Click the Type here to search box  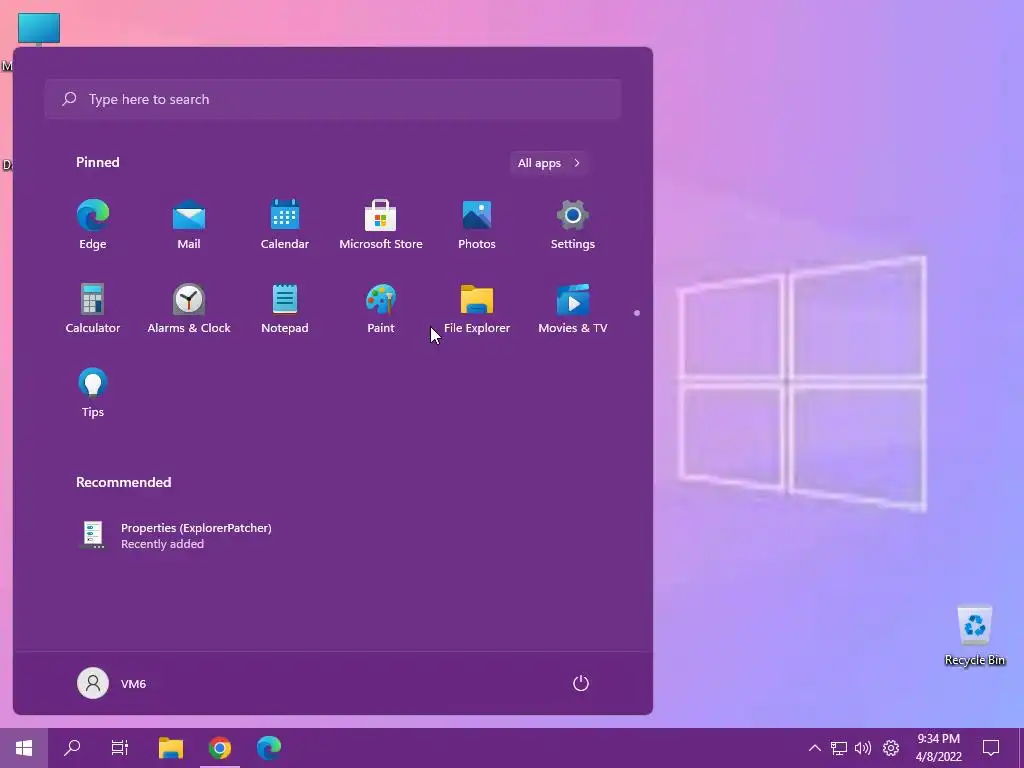pyautogui.click(x=332, y=99)
